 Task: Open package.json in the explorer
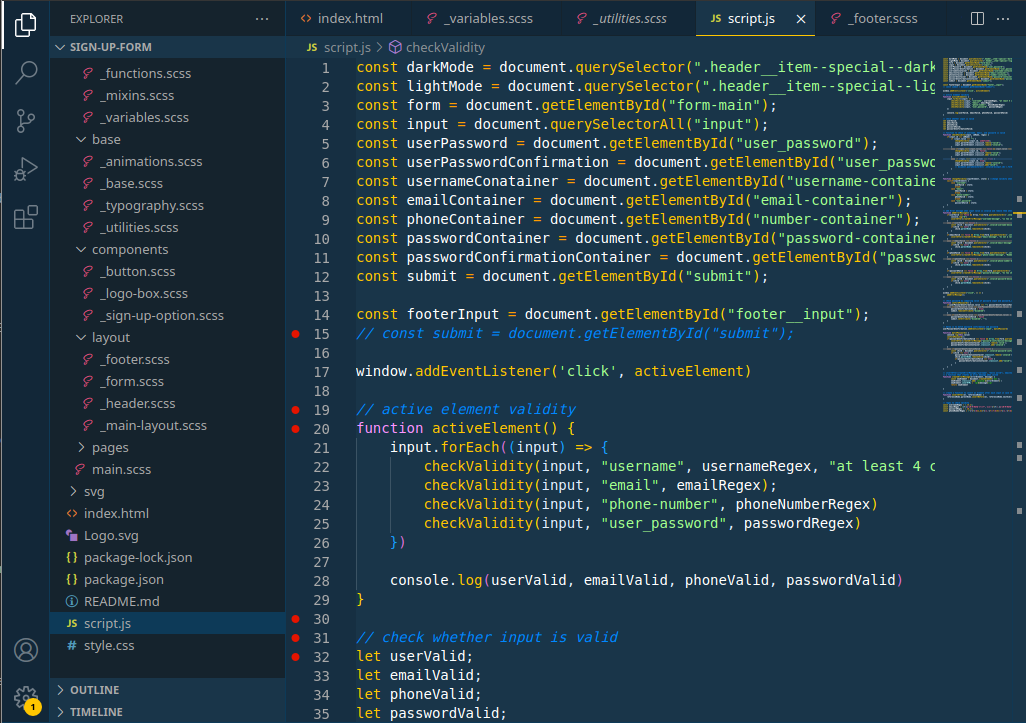(x=168, y=580)
